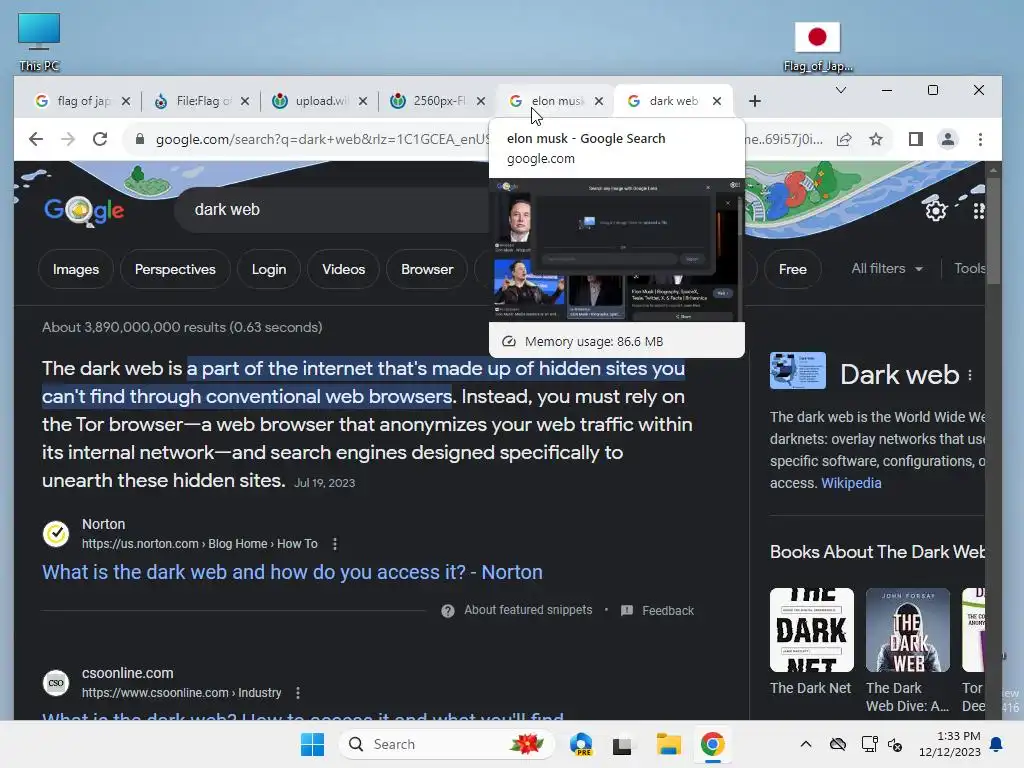Image resolution: width=1024 pixels, height=768 pixels.
Task: Open Chrome side panel
Action: coord(916,139)
